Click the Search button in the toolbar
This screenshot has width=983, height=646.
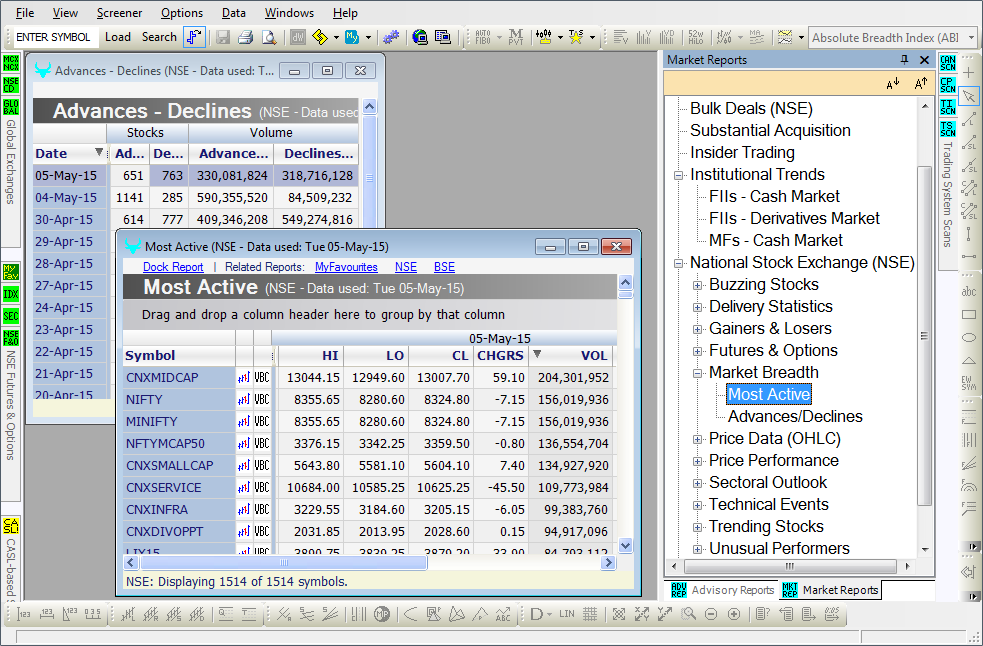pyautogui.click(x=159, y=37)
